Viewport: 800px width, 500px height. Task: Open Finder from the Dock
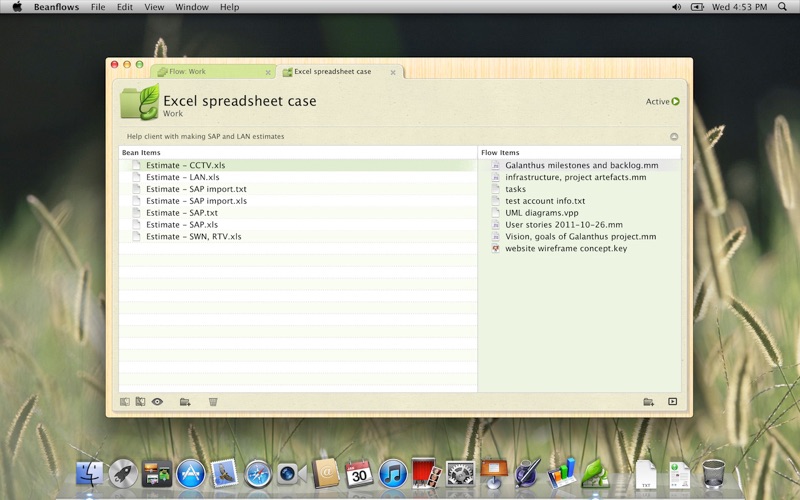(89, 473)
